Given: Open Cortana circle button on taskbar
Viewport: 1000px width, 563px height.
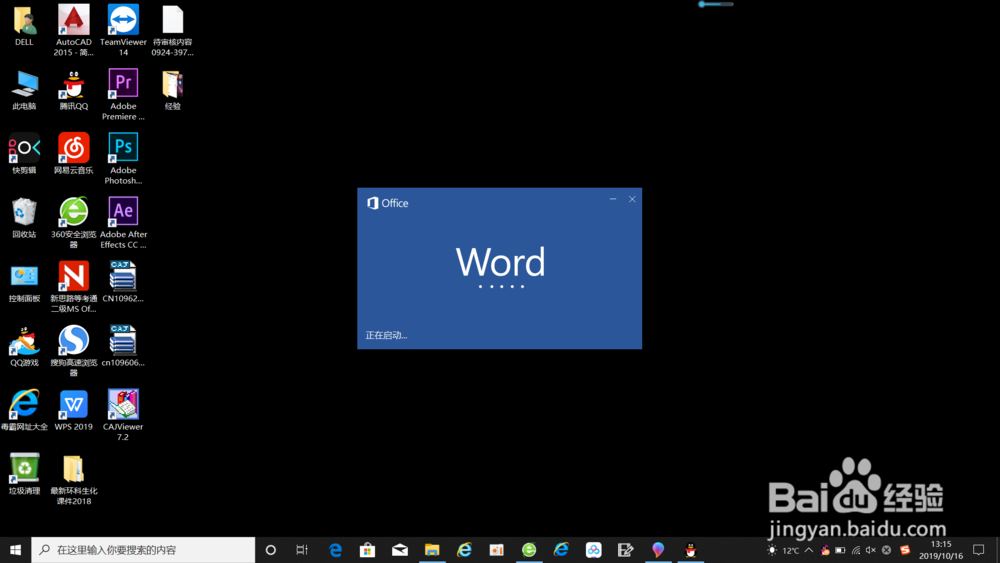Looking at the screenshot, I should click(270, 550).
